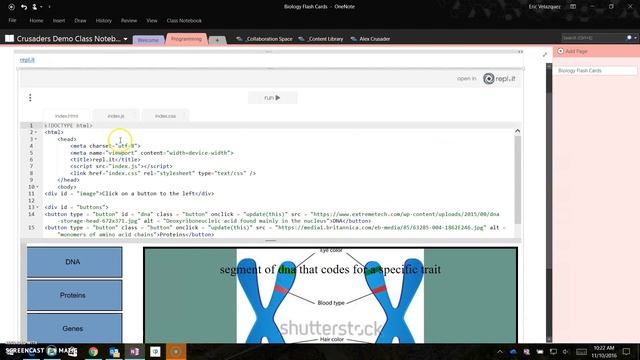Show hidden system tray icons
Screen dimensions: 640x360
pyautogui.click(x=500, y=351)
